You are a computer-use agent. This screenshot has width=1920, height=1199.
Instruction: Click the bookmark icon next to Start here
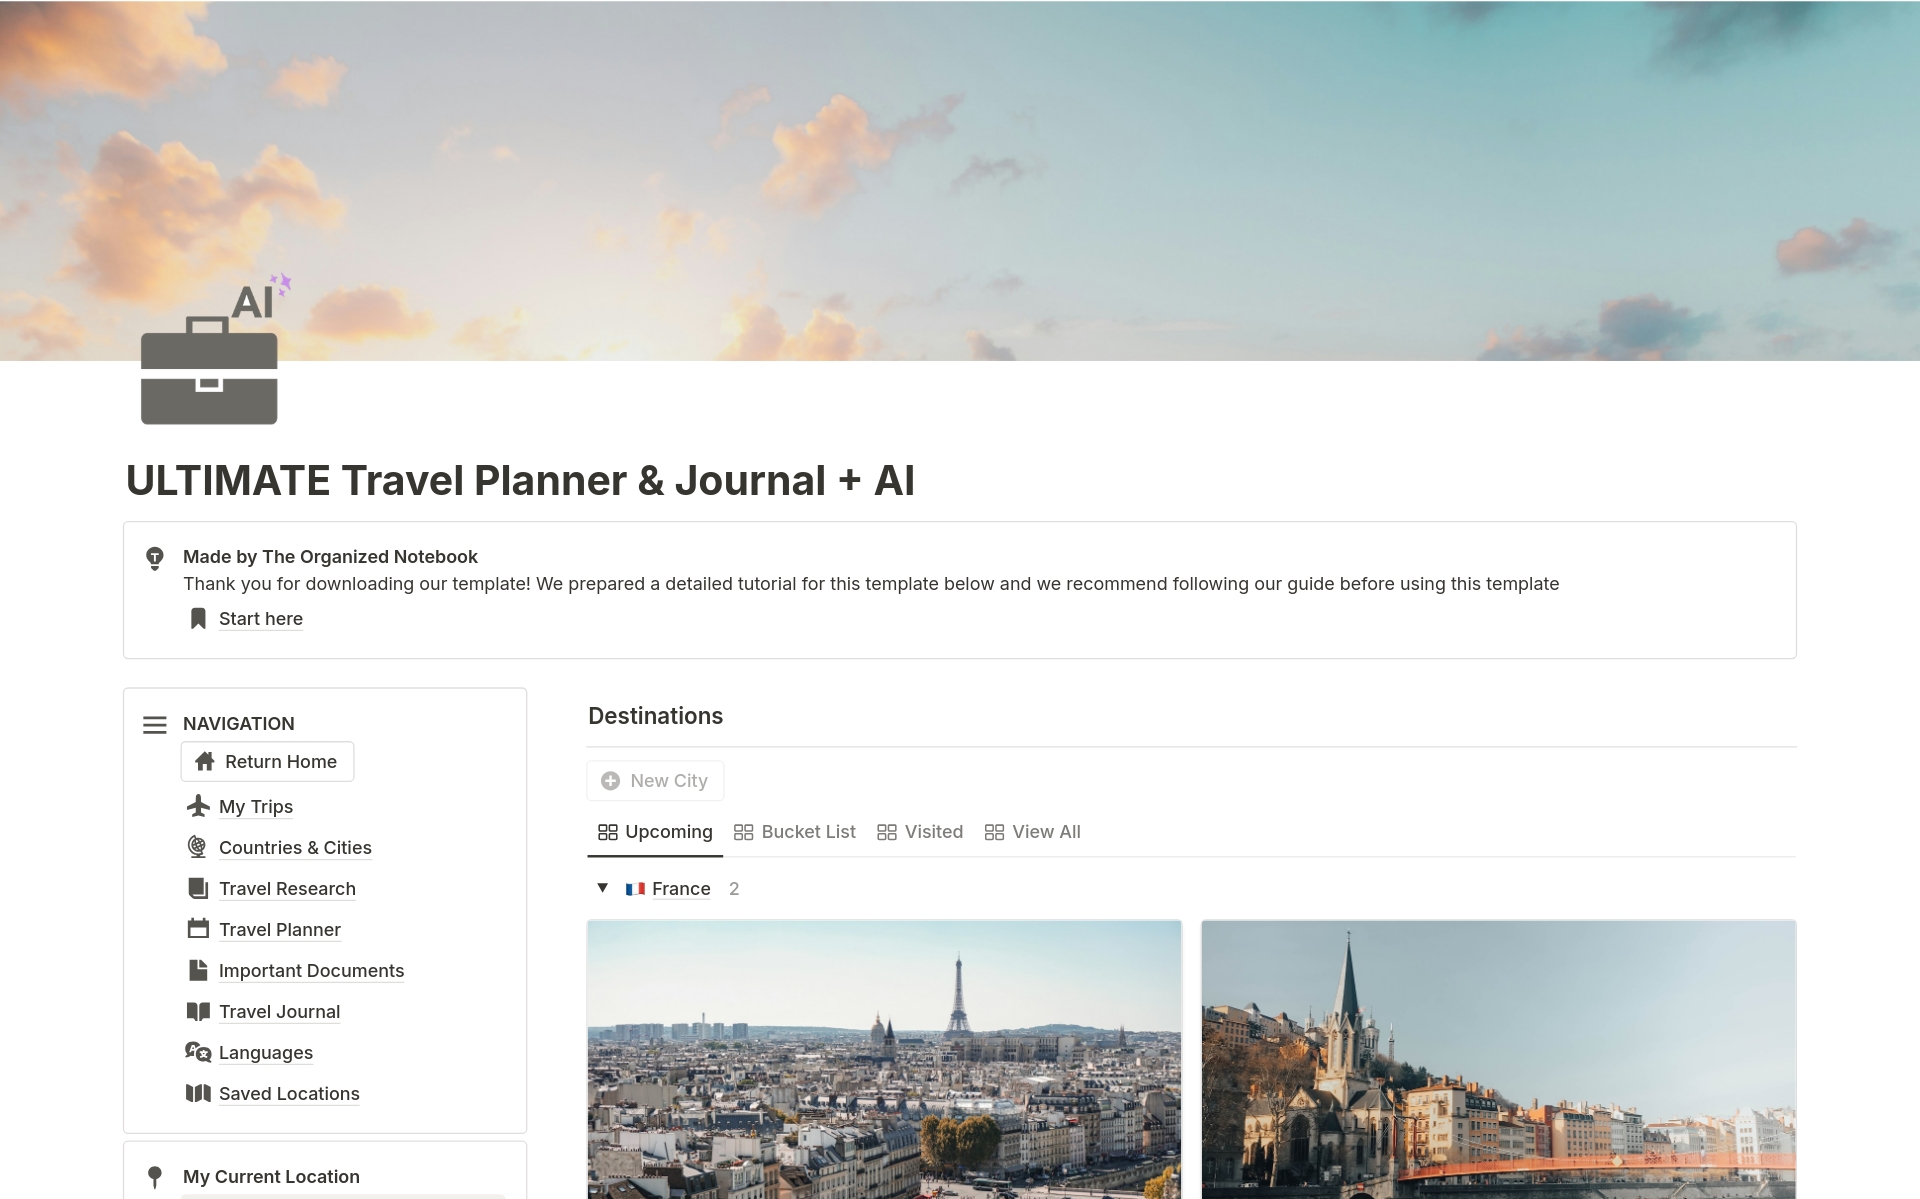click(198, 618)
